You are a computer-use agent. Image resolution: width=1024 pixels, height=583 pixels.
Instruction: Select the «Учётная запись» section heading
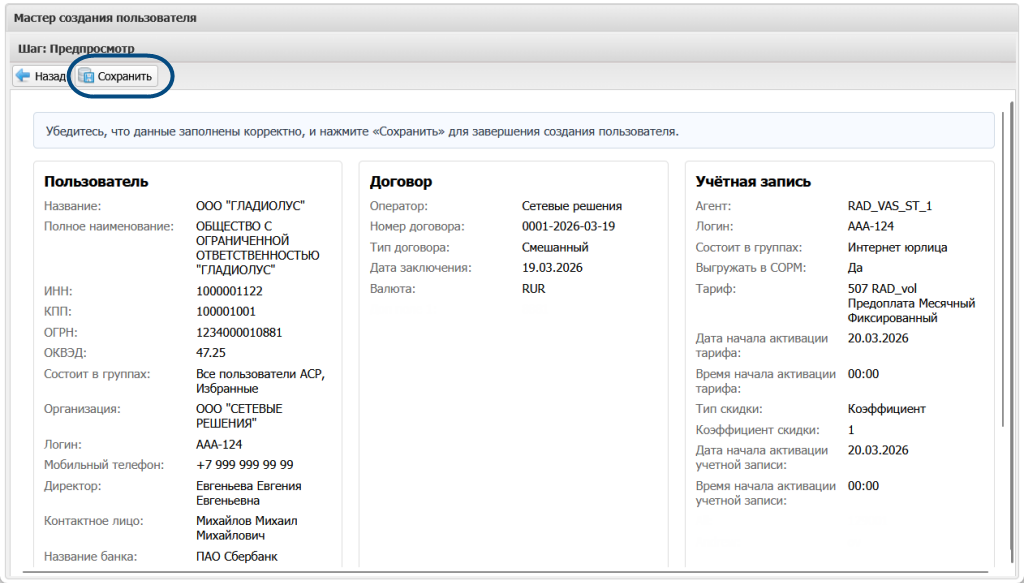point(753,181)
